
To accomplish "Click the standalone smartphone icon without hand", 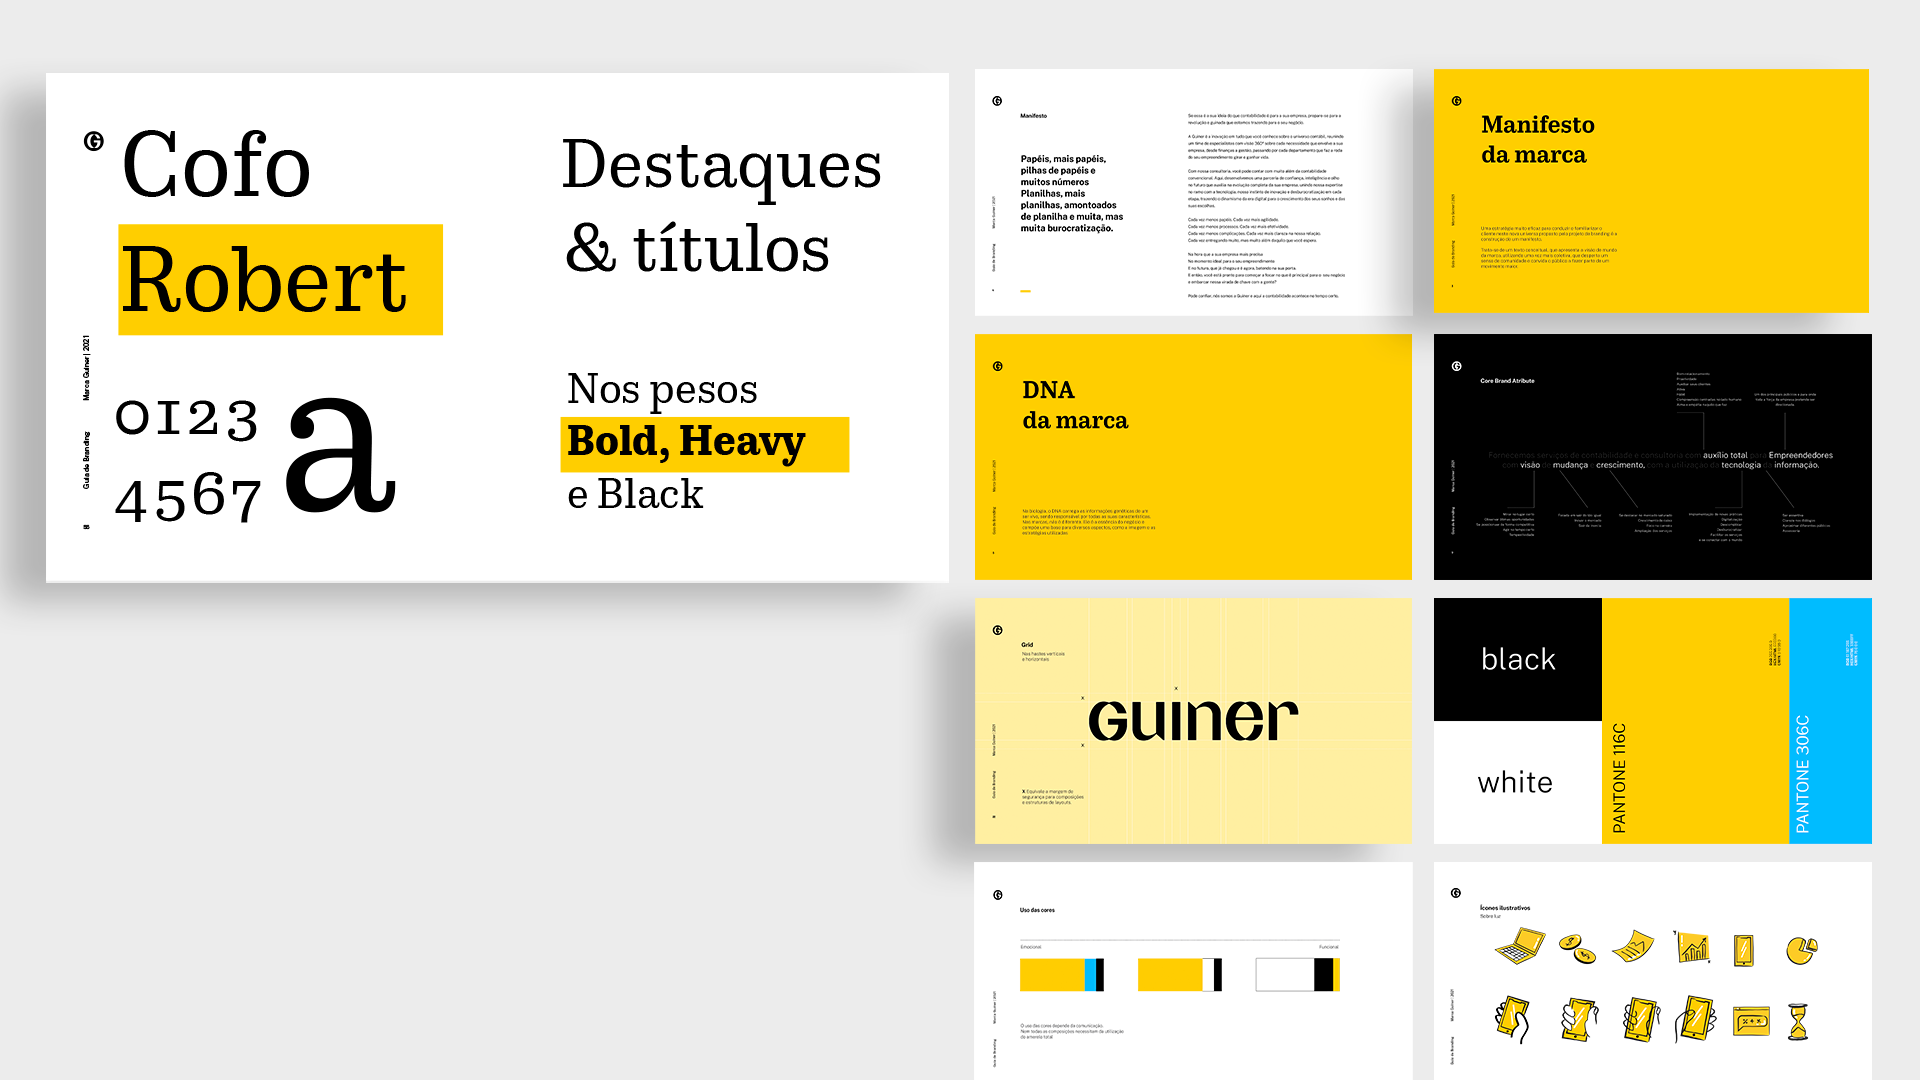I will click(1743, 949).
